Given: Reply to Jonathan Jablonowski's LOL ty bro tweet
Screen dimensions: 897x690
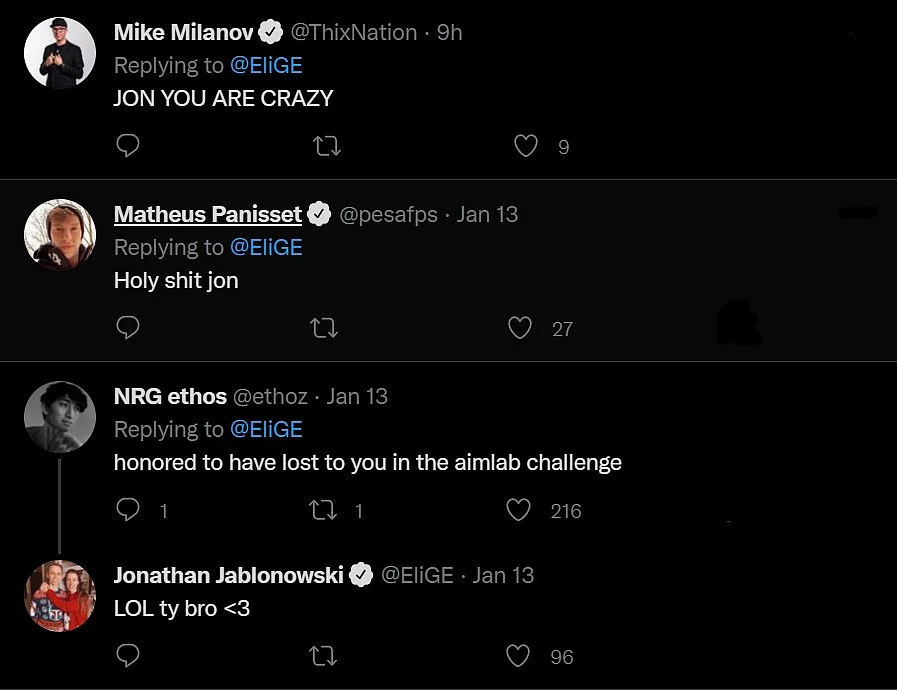Looking at the screenshot, I should tap(128, 655).
